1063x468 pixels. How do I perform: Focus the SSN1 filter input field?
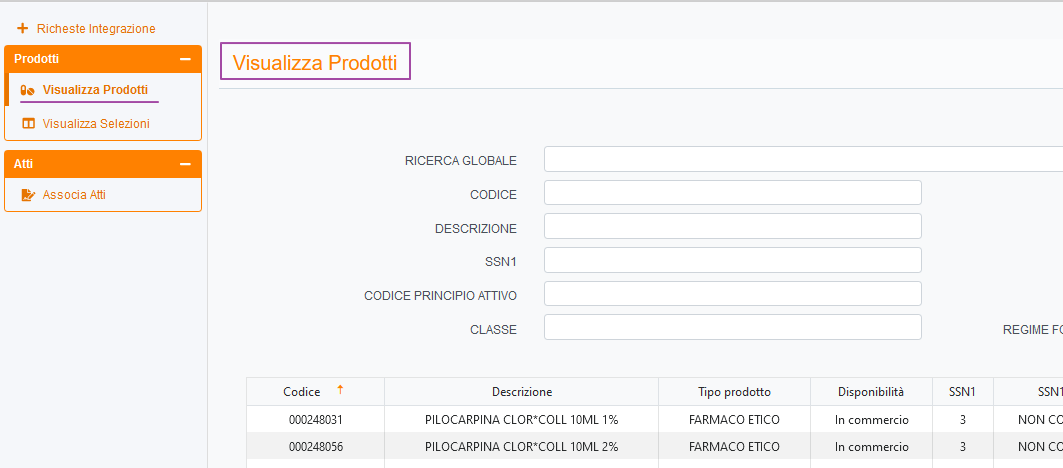tap(732, 260)
